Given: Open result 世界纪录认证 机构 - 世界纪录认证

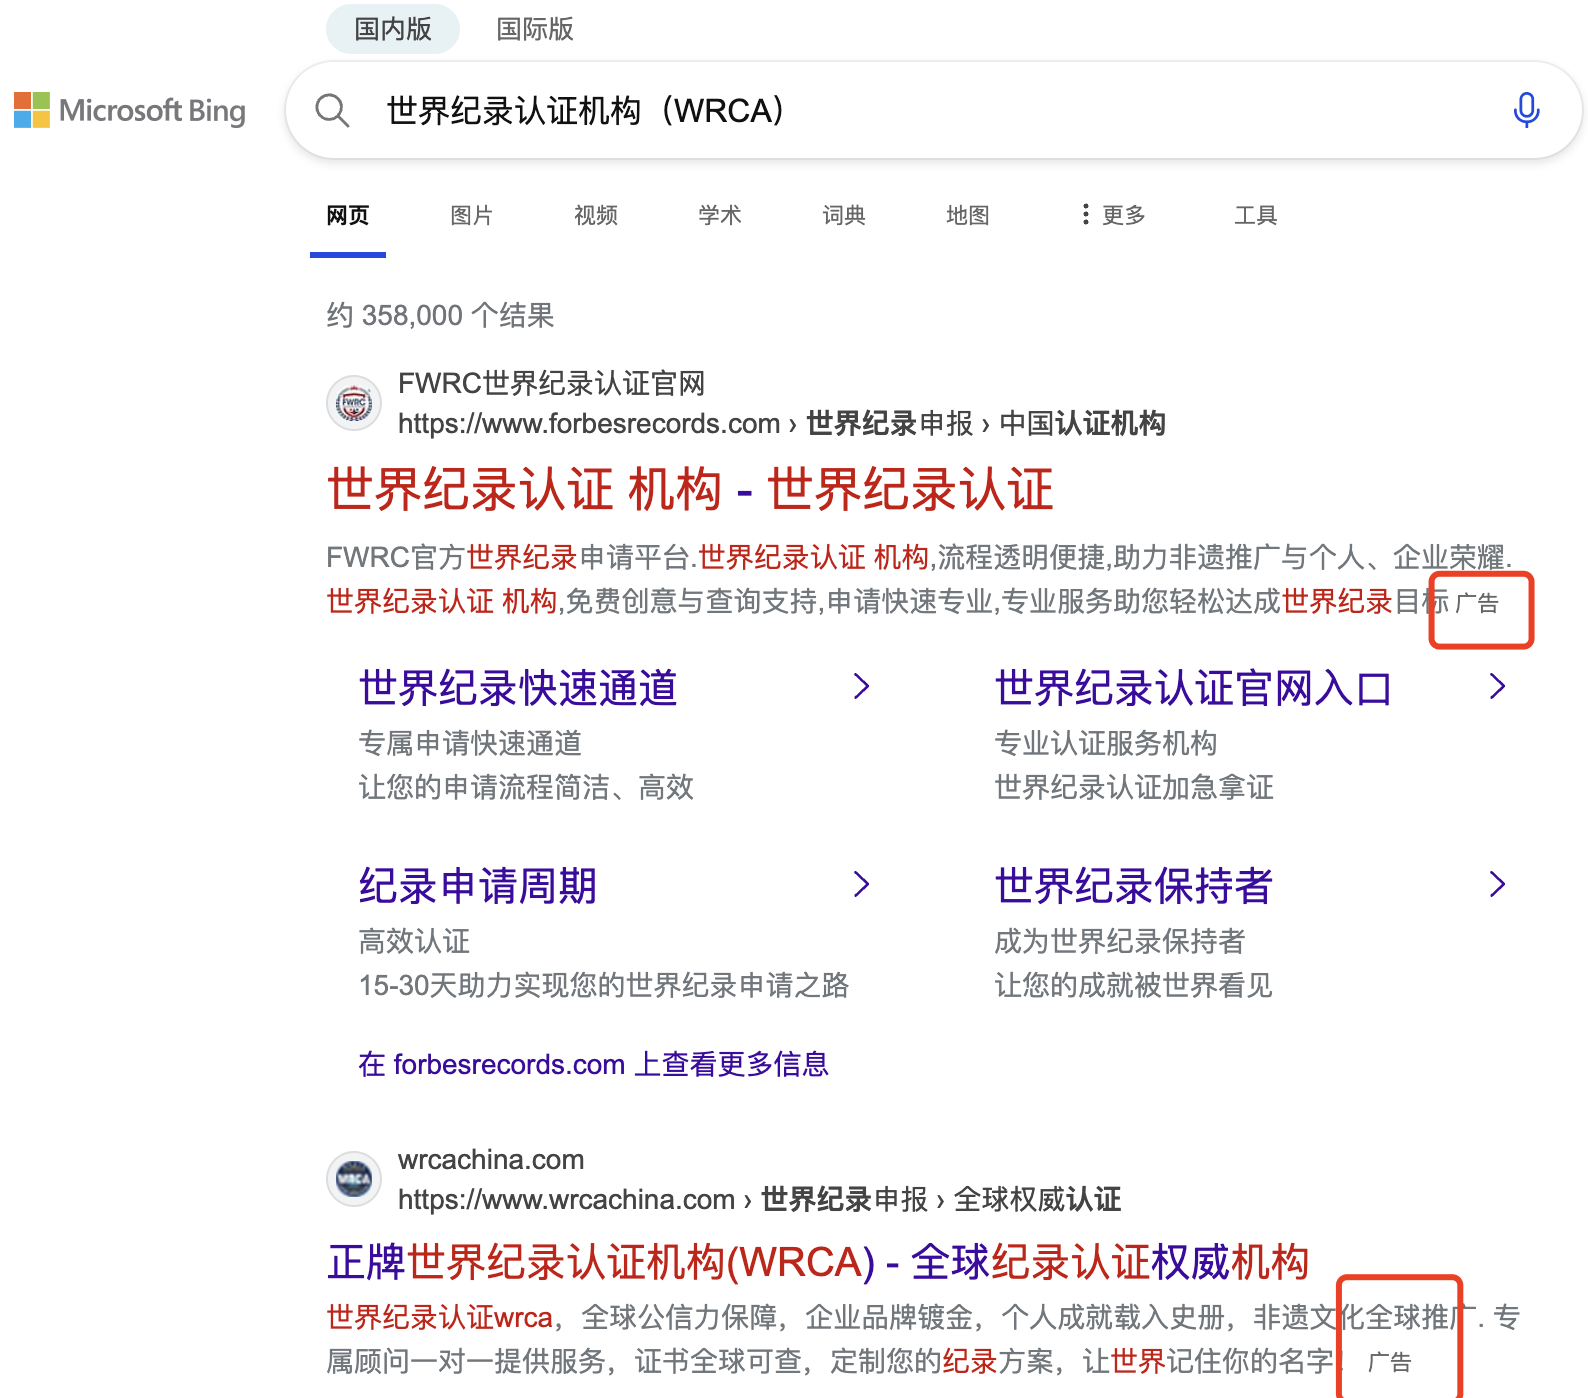Looking at the screenshot, I should [690, 490].
